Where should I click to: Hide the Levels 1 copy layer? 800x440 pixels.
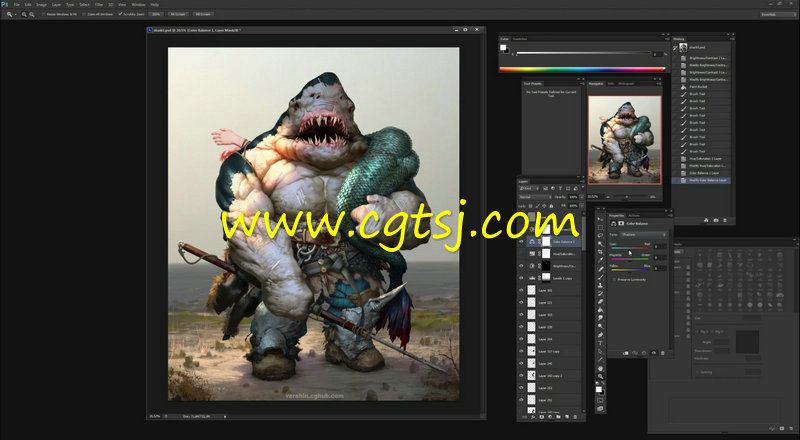(521, 278)
